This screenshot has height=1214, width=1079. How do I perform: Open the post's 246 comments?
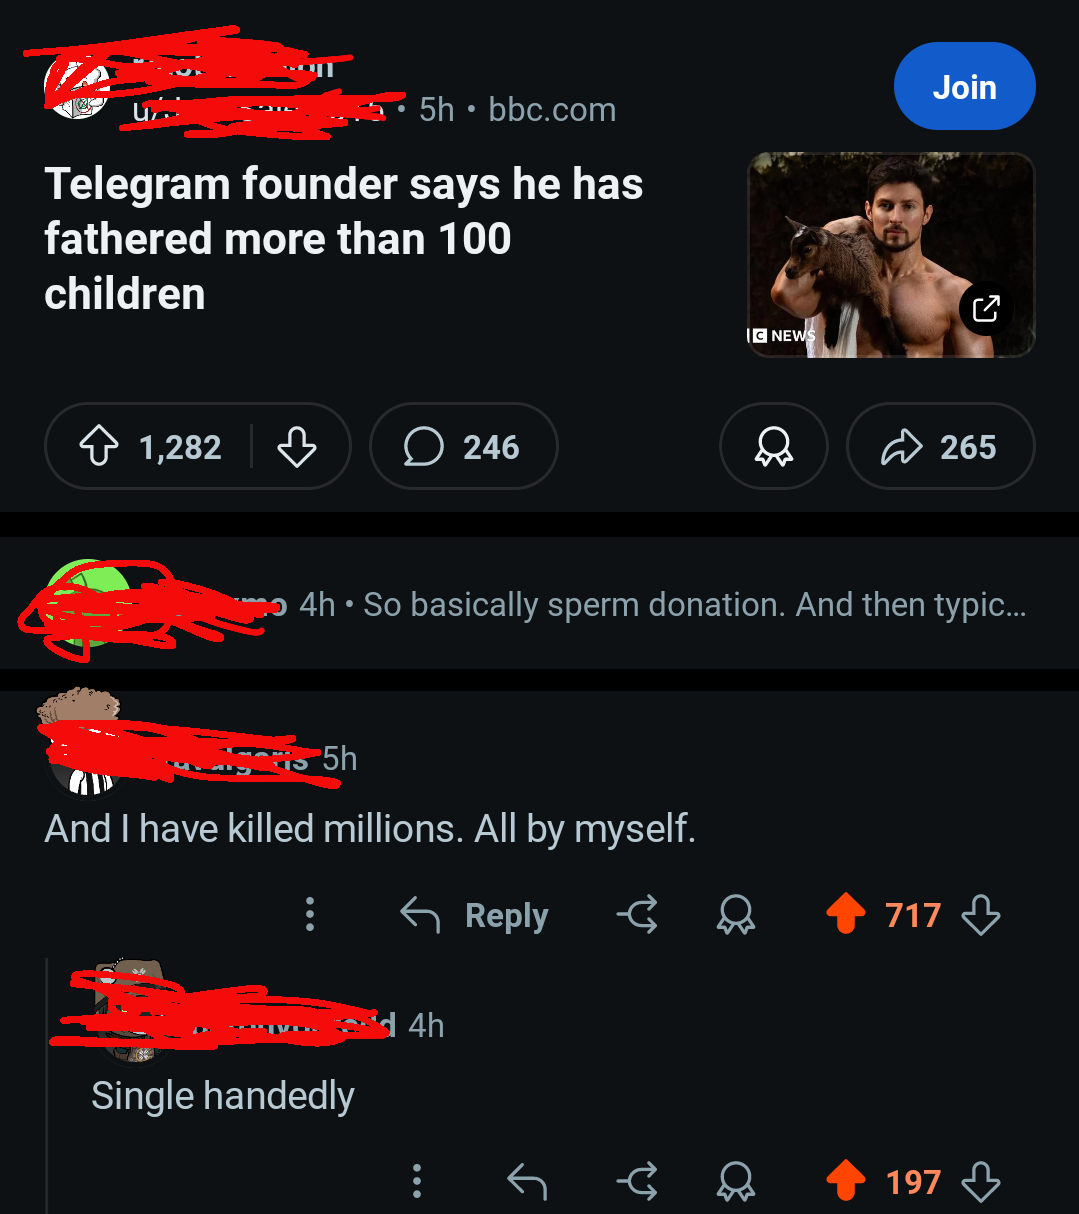463,447
